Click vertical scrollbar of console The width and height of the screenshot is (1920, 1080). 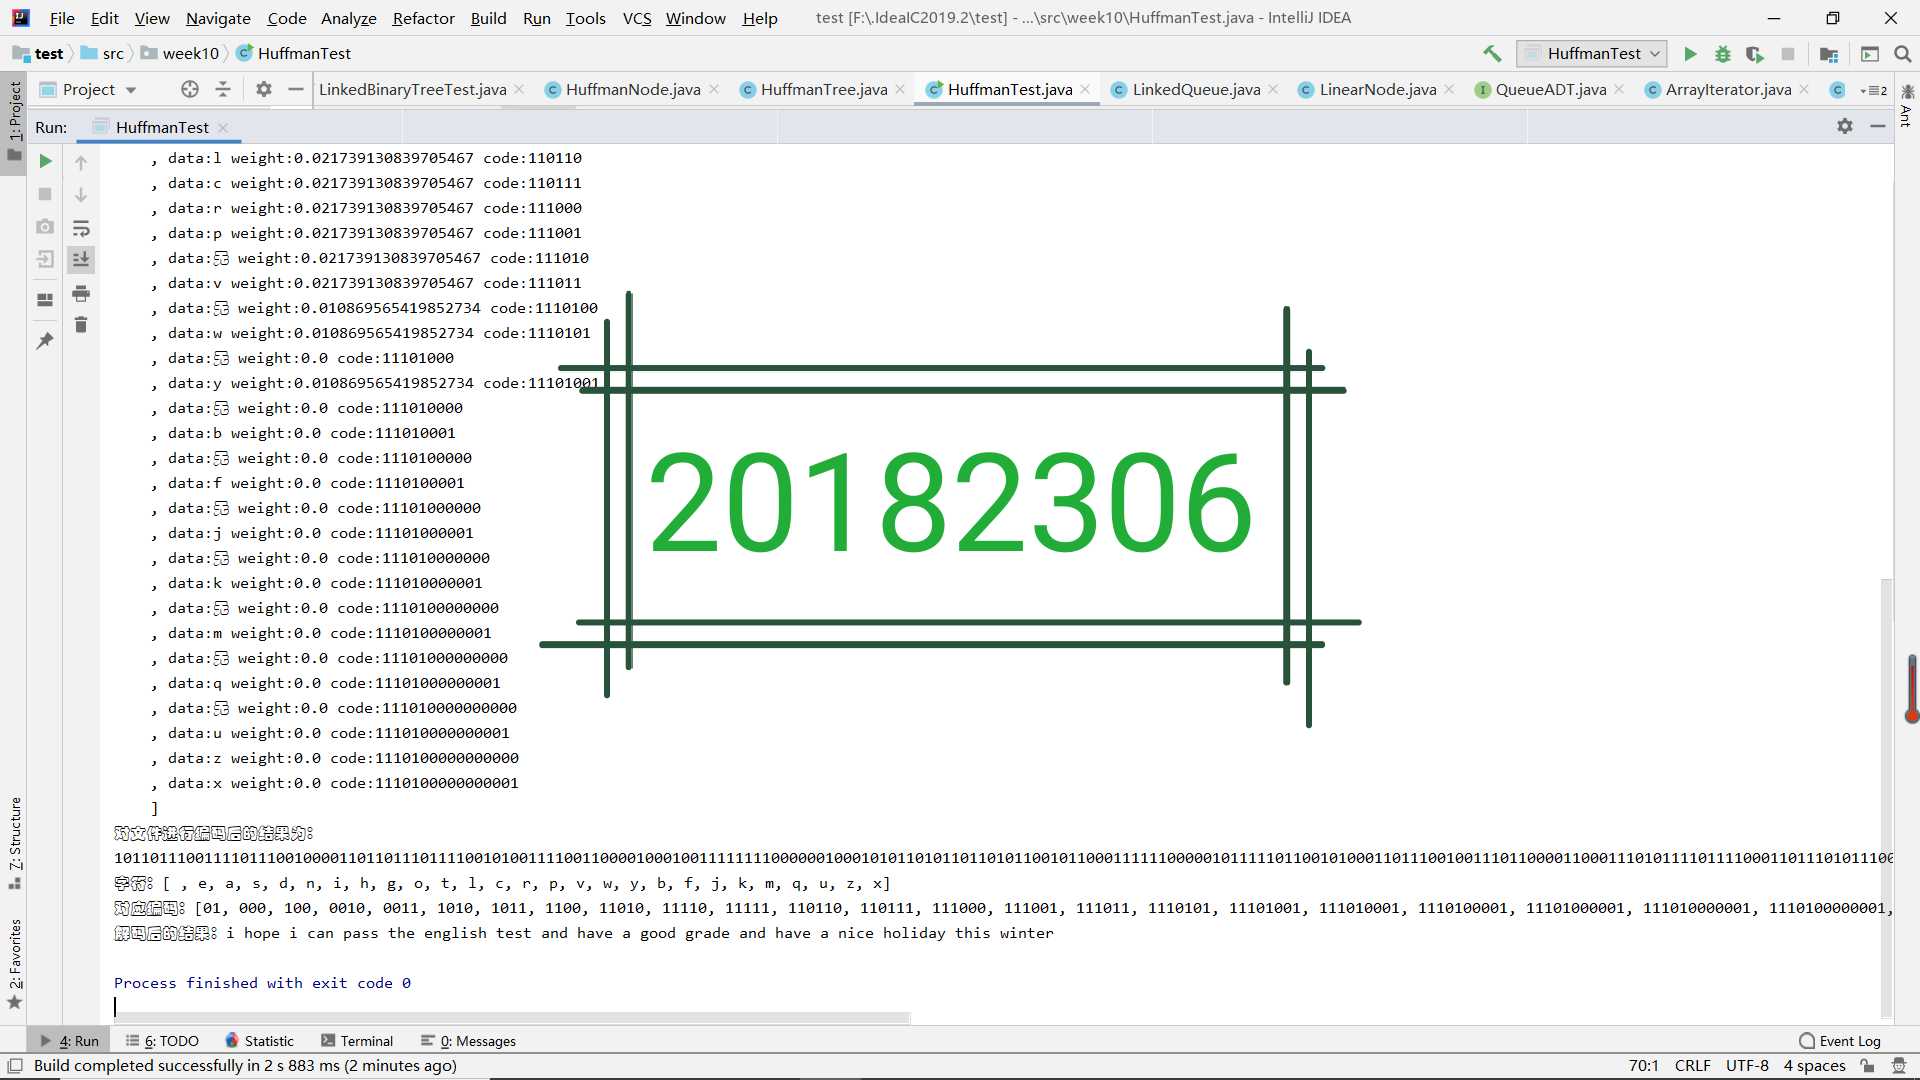pyautogui.click(x=1886, y=797)
